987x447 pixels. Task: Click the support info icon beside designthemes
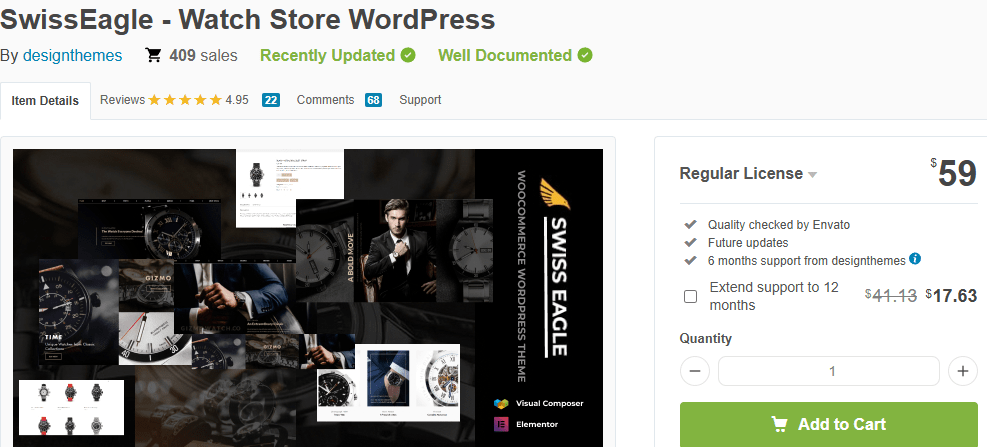(x=915, y=259)
